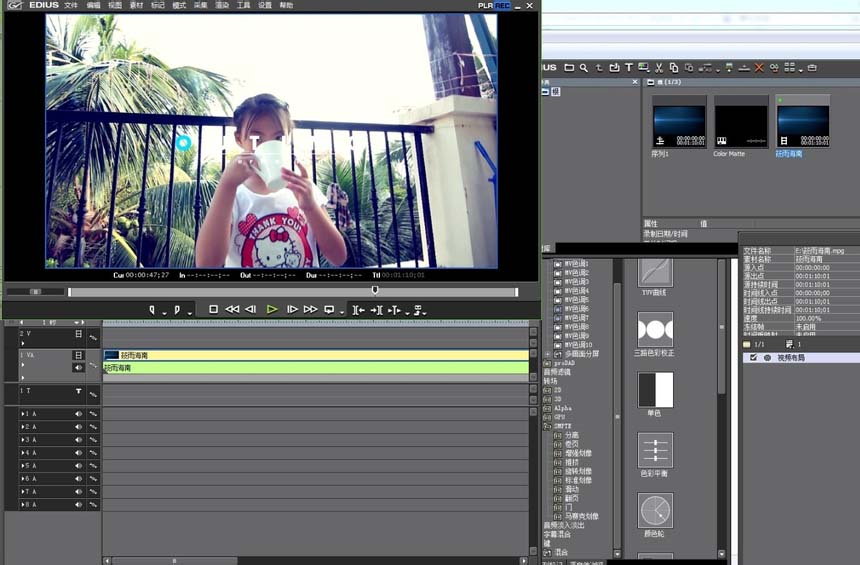The height and width of the screenshot is (565, 860).
Task: Uncheck the 视频布局 checkbox
Action: [753, 357]
